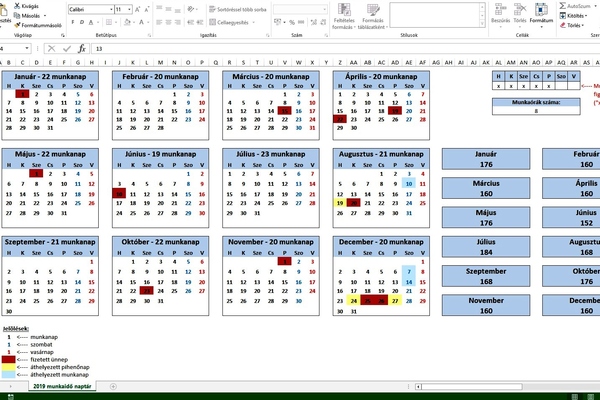Confirm the entry with the formula bar checkmark

point(67,49)
